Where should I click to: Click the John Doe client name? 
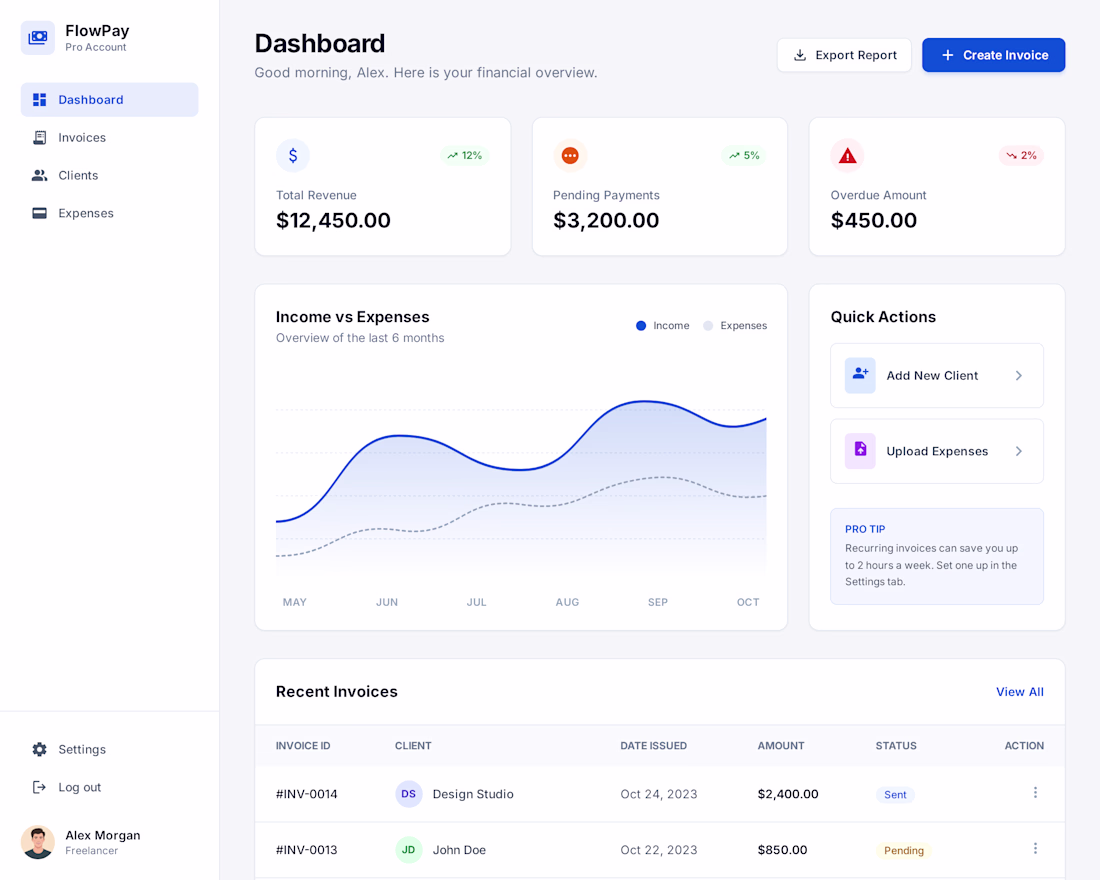(x=459, y=850)
